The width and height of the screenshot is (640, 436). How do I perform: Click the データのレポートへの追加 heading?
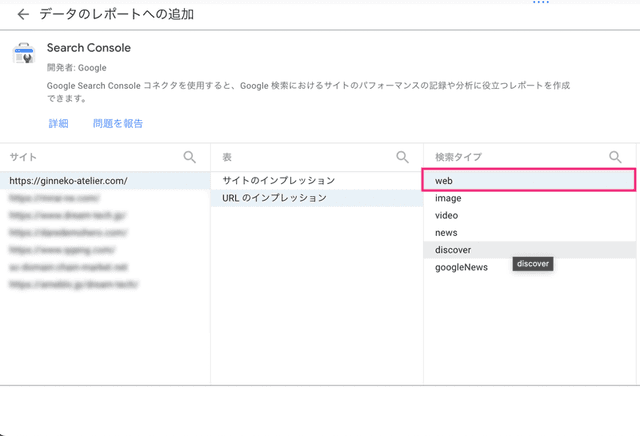click(x=117, y=15)
